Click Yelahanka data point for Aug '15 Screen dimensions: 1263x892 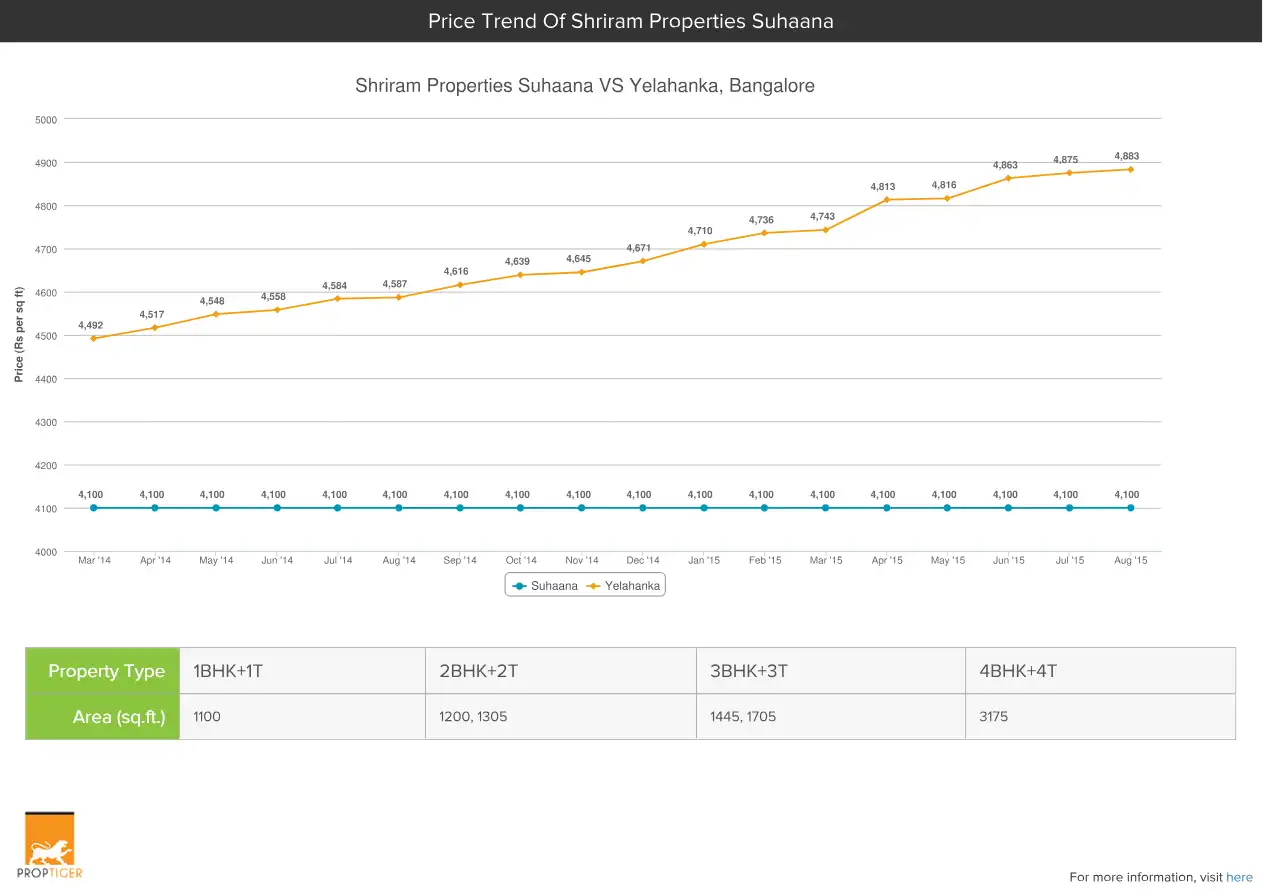tap(1130, 169)
